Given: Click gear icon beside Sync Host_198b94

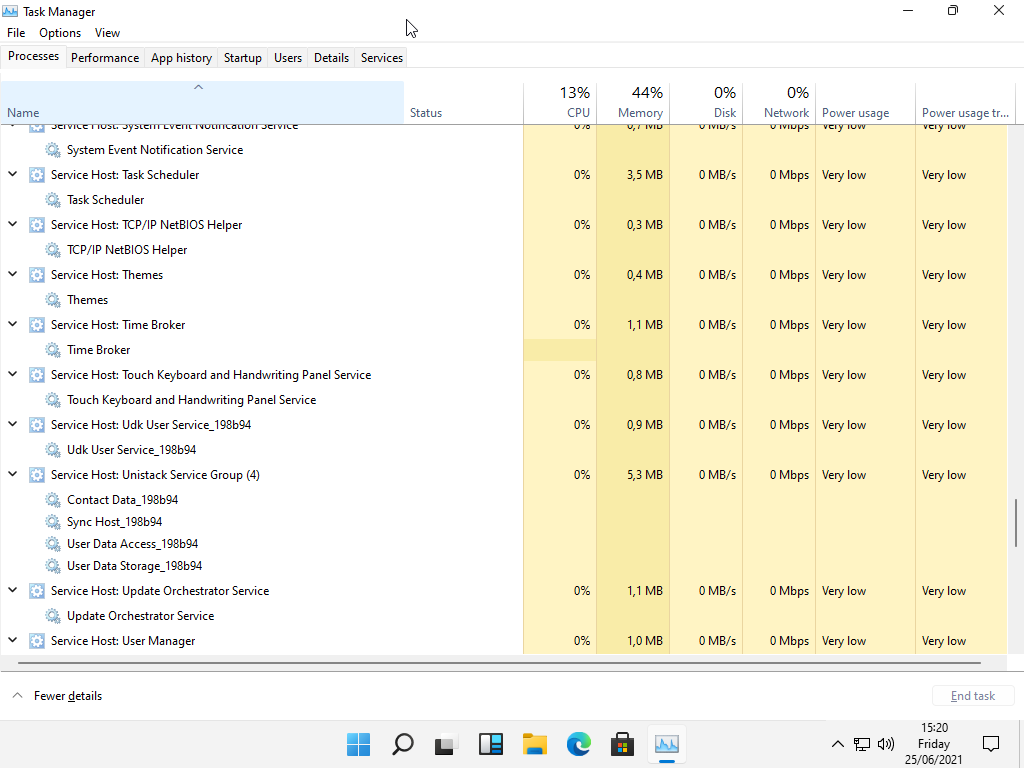Looking at the screenshot, I should [53, 522].
